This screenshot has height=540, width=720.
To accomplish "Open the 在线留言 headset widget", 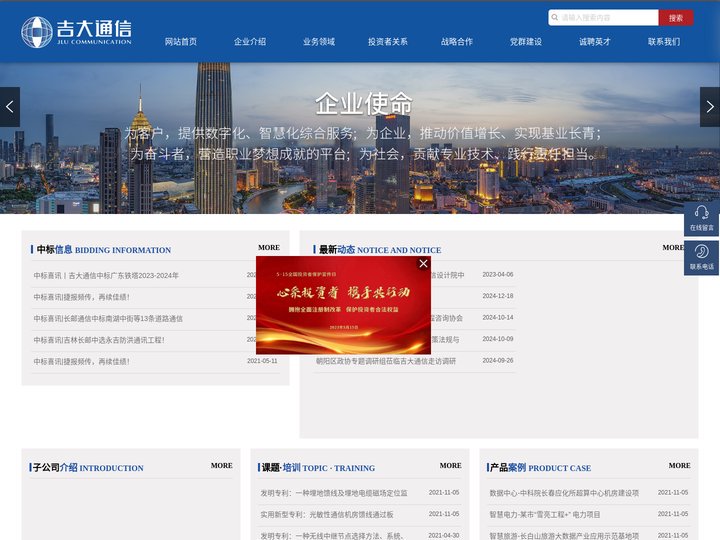I will tap(701, 218).
